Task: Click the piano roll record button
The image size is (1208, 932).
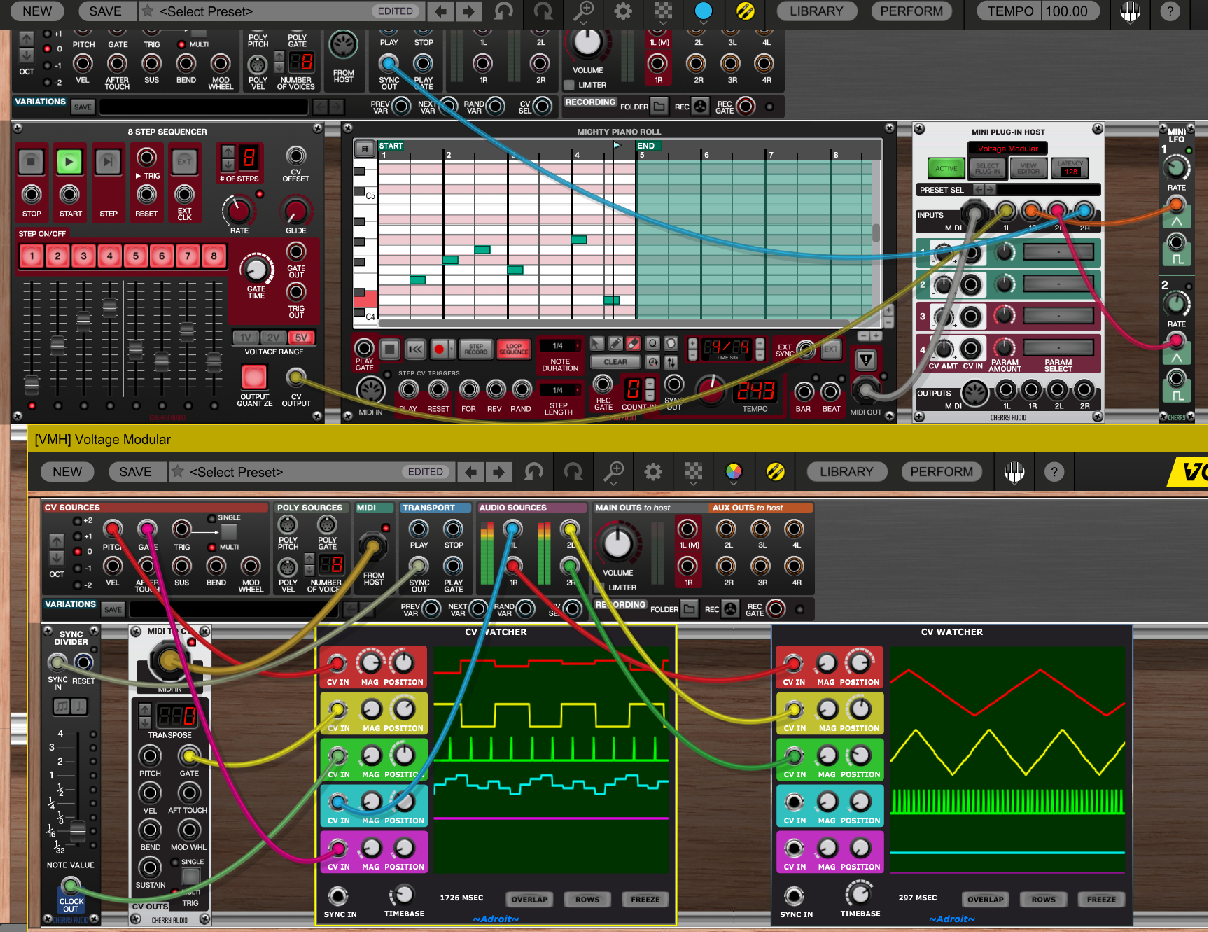Action: 440,349
